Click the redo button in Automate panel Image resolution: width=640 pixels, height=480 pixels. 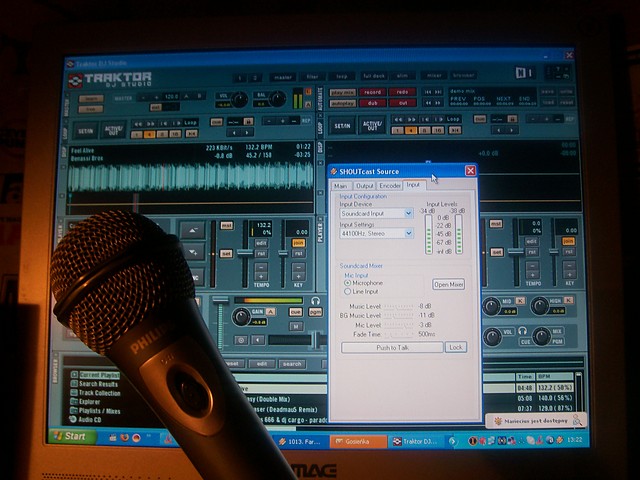(x=402, y=92)
